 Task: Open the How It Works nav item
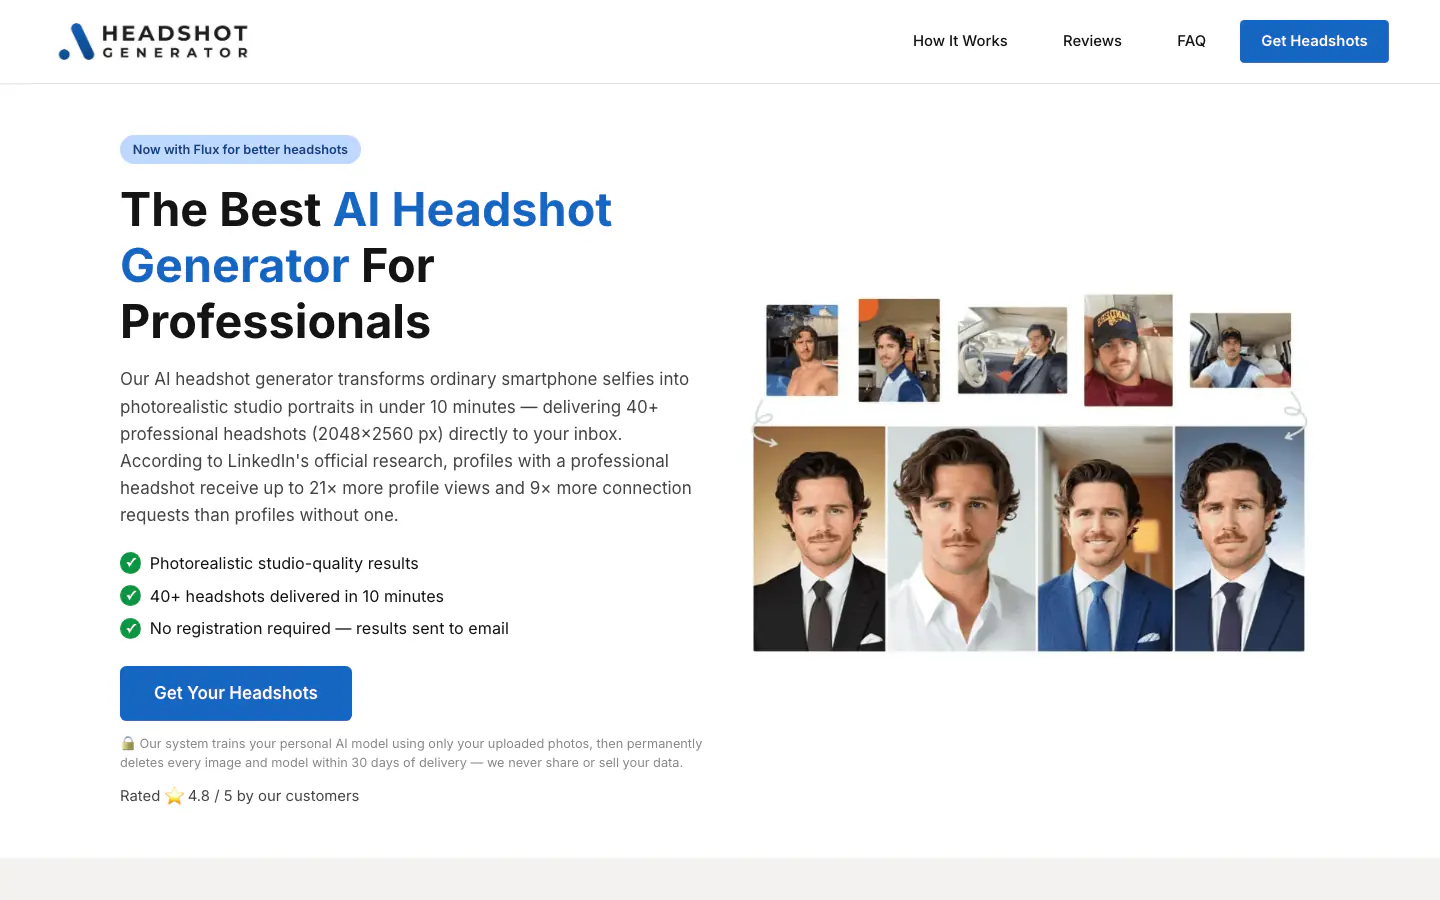(x=960, y=41)
